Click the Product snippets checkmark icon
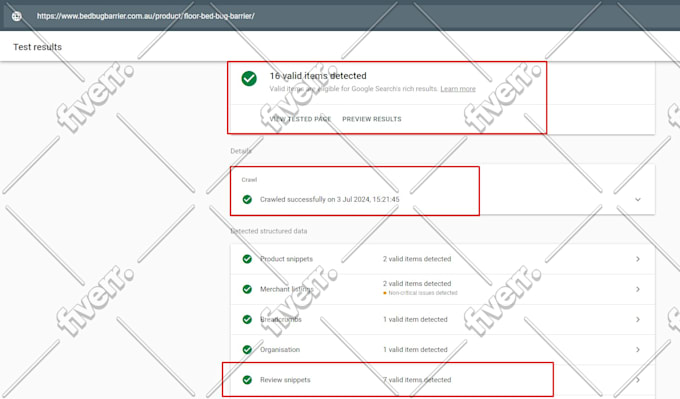Screen dimensions: 680x399 click(x=247, y=259)
